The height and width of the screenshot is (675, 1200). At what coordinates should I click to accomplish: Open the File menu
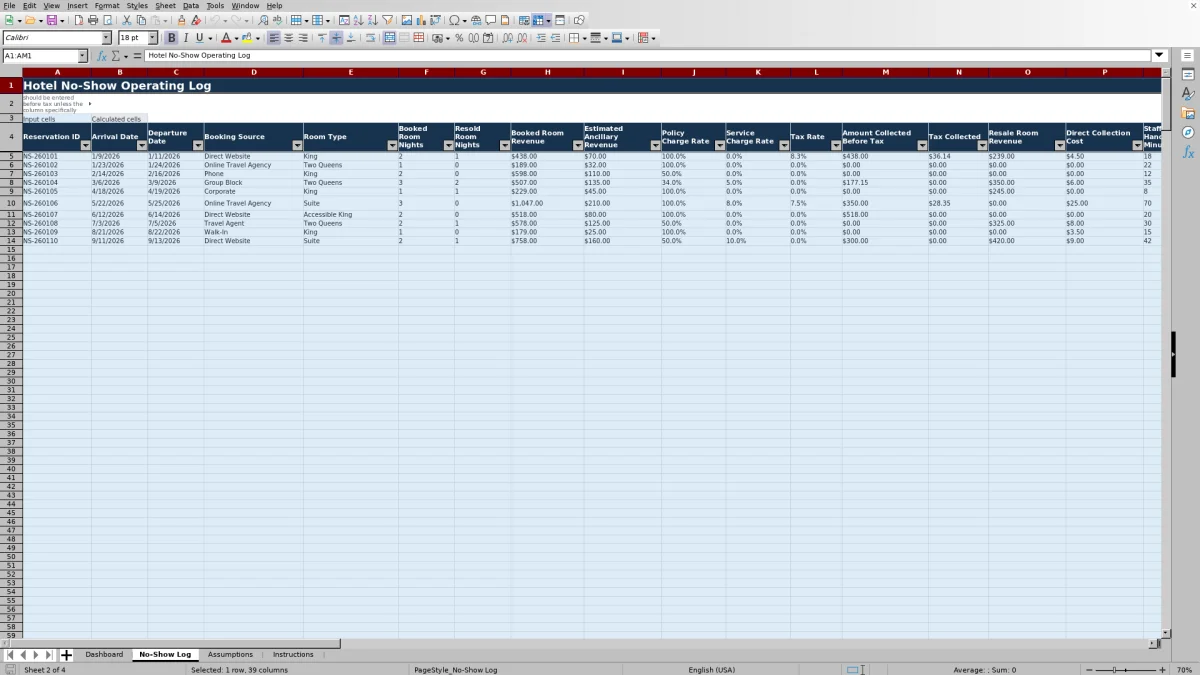9,5
